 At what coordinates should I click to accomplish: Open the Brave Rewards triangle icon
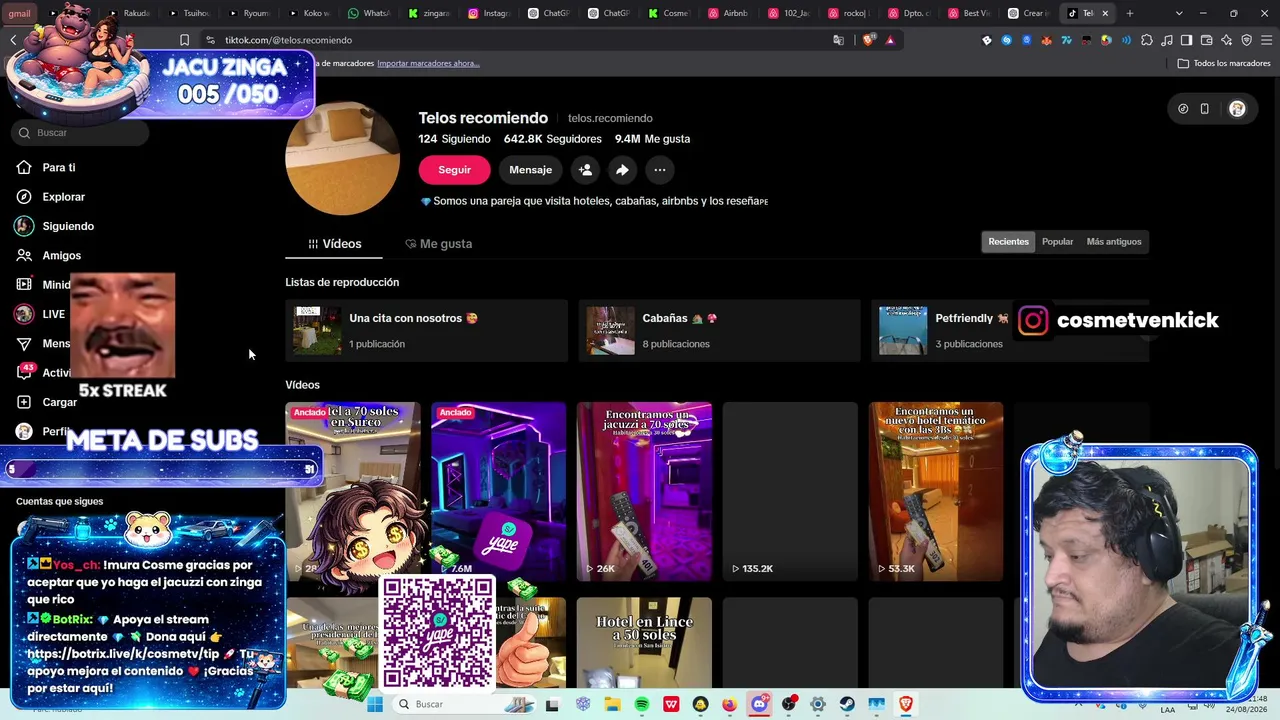coord(890,40)
